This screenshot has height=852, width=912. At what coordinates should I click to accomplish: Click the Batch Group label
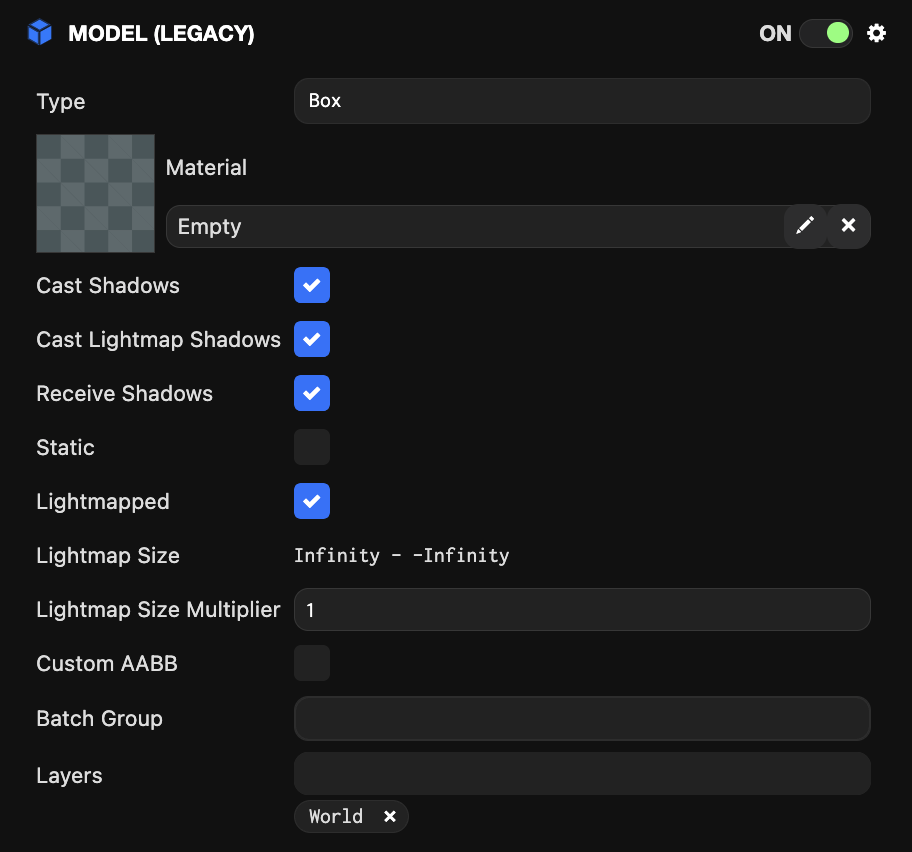tap(99, 719)
